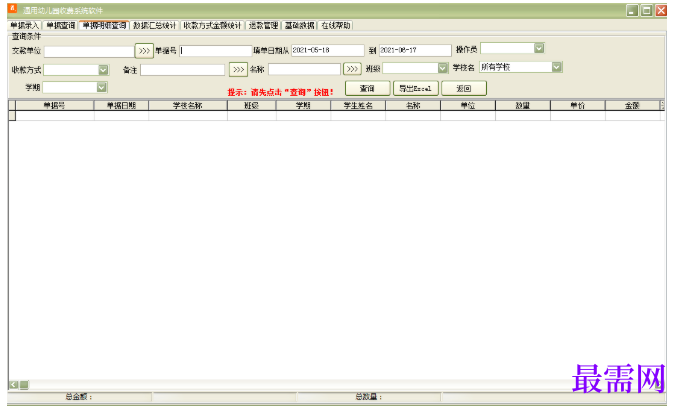The image size is (684, 410).
Task: Expand the 收款方式 dropdown
Action: [x=103, y=70]
